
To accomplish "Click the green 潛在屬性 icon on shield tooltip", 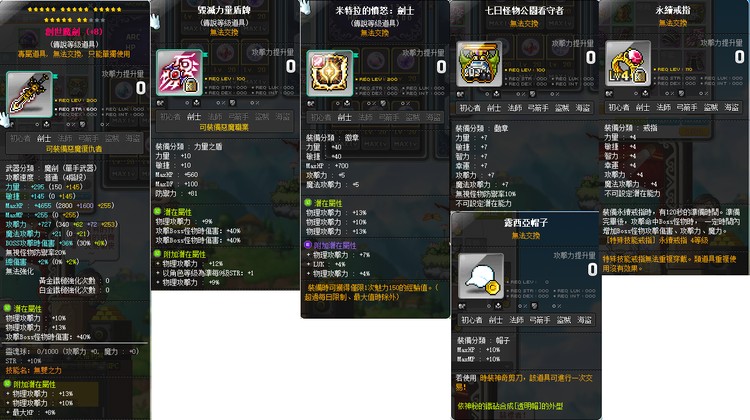I will (x=157, y=211).
